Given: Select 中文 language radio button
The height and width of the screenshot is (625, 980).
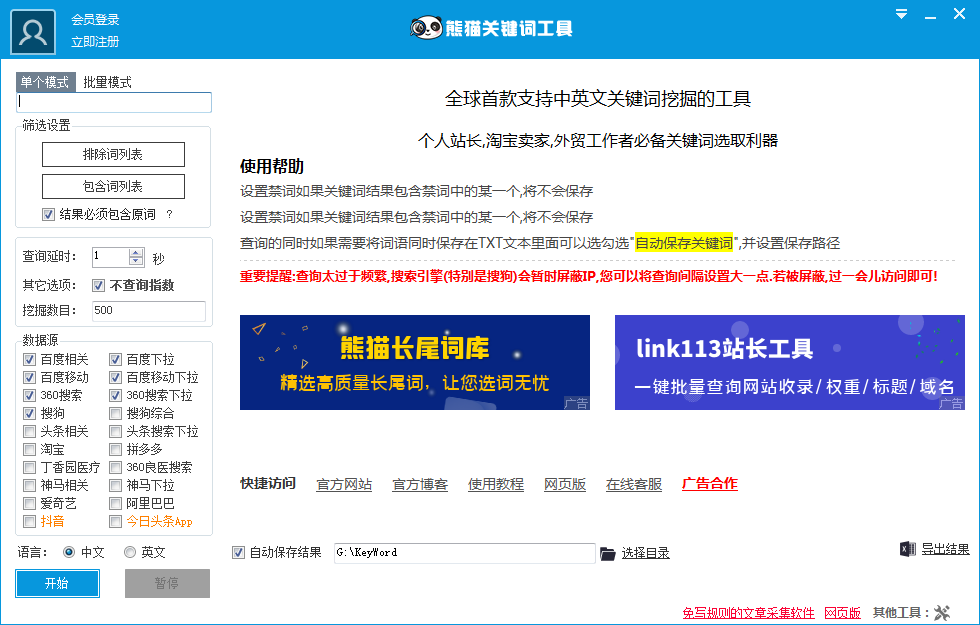Looking at the screenshot, I should (69, 552).
